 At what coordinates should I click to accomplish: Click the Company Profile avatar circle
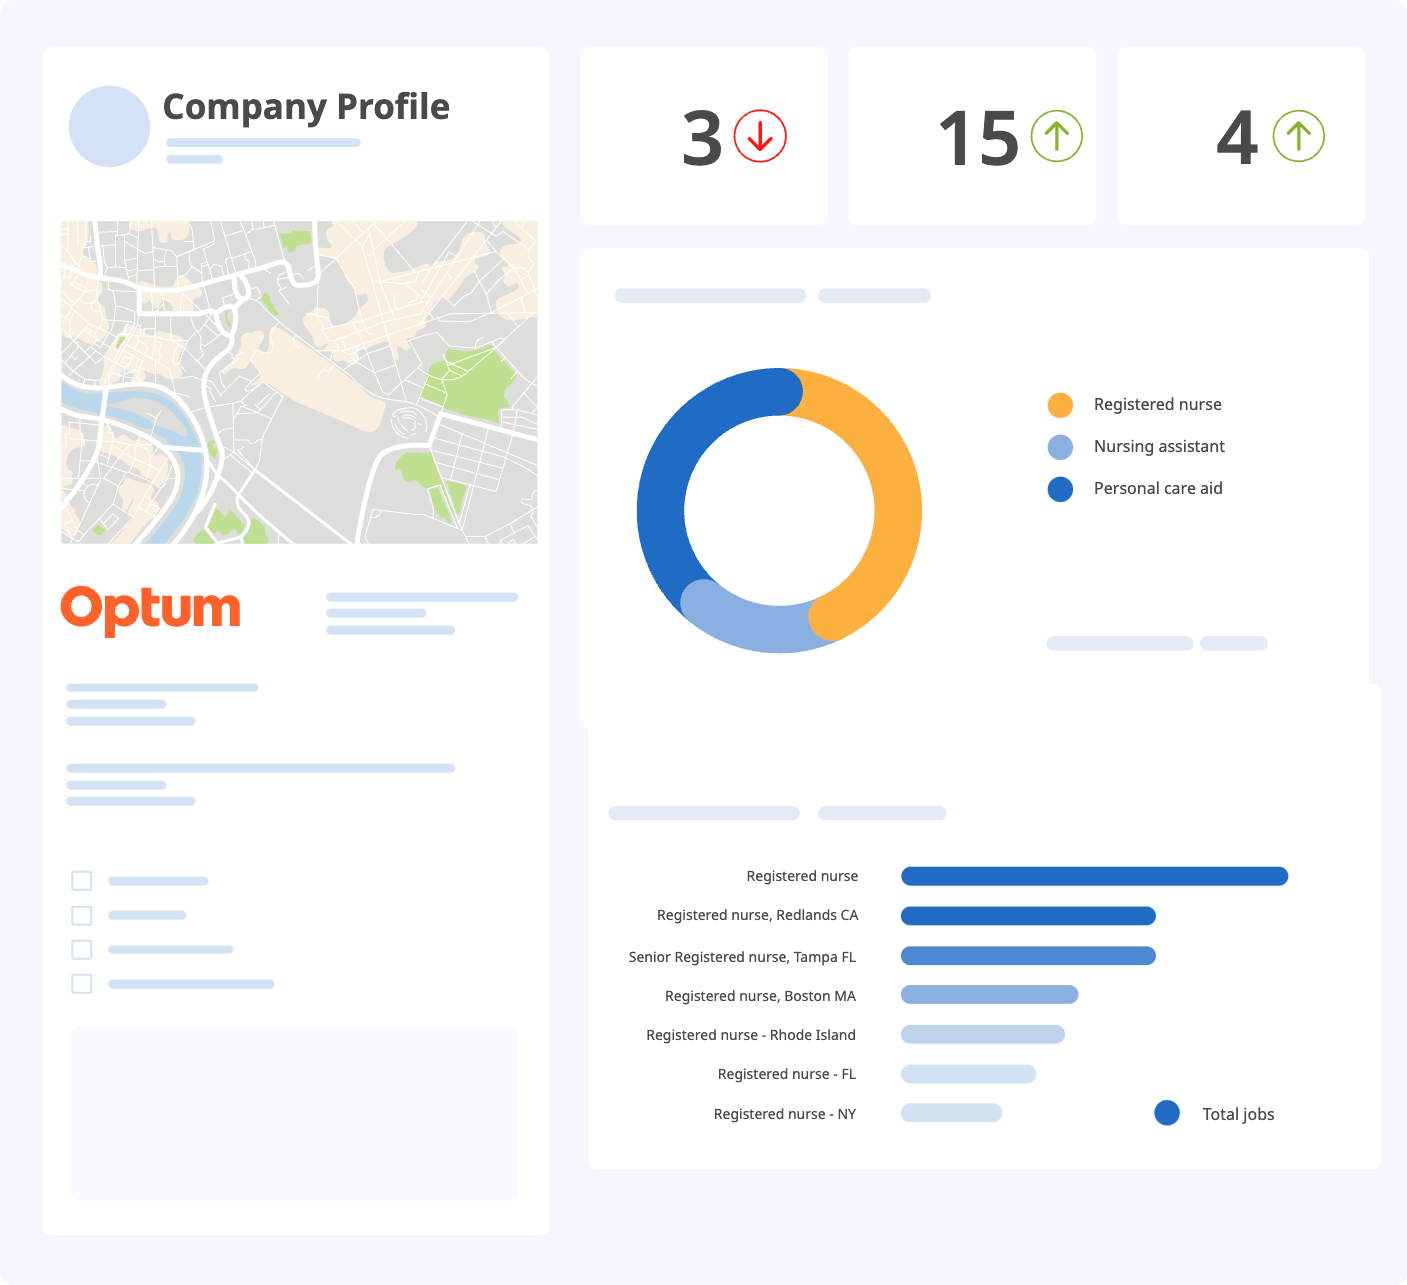[x=108, y=125]
